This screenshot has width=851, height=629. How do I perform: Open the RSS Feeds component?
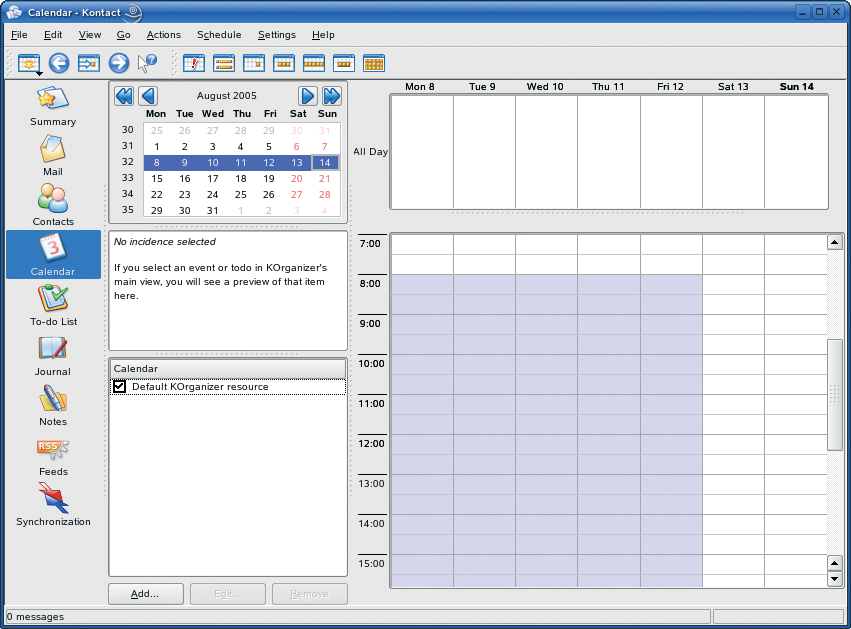53,456
